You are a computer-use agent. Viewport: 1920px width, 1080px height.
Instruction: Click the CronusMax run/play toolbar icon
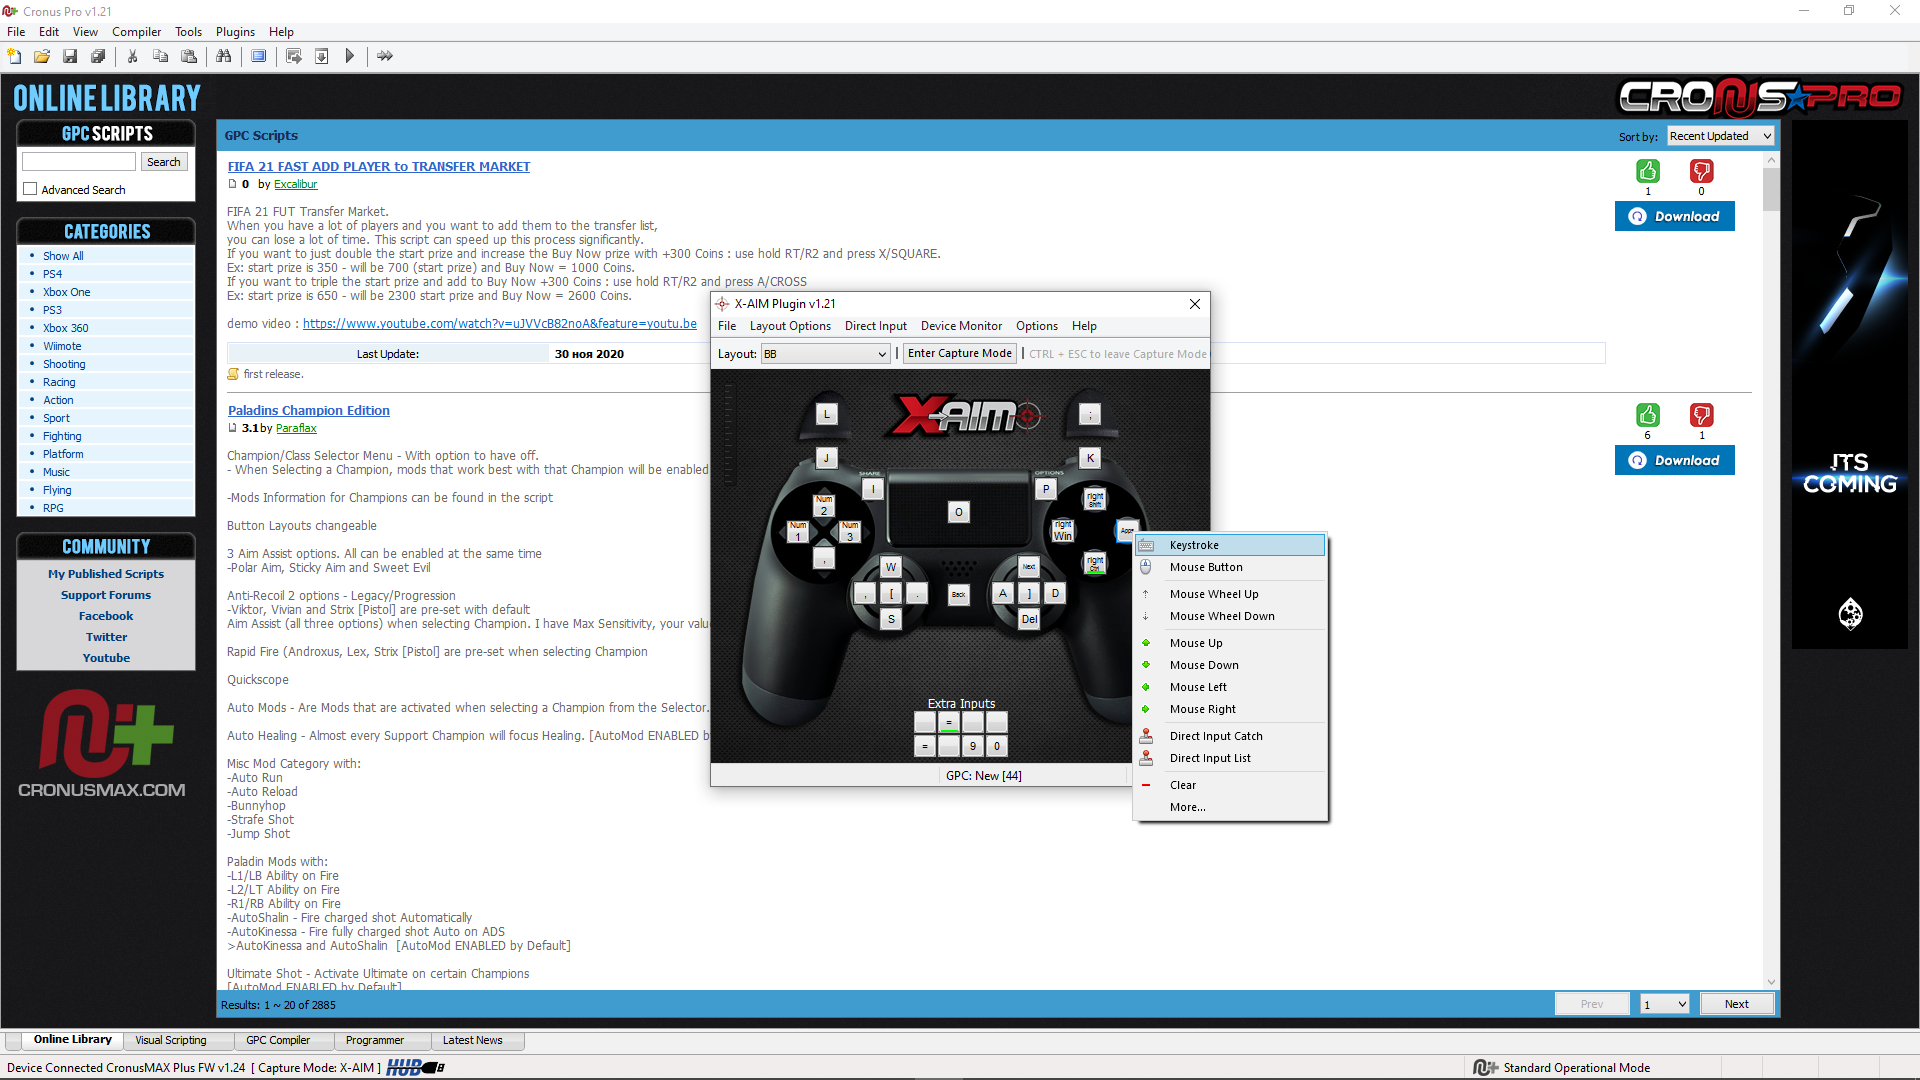[x=351, y=55]
